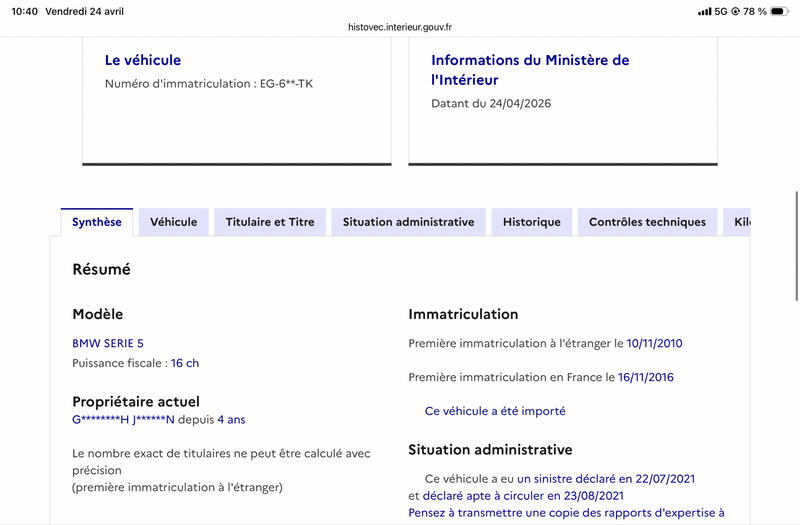
Task: Click the Immatriculation heading
Action: [463, 314]
